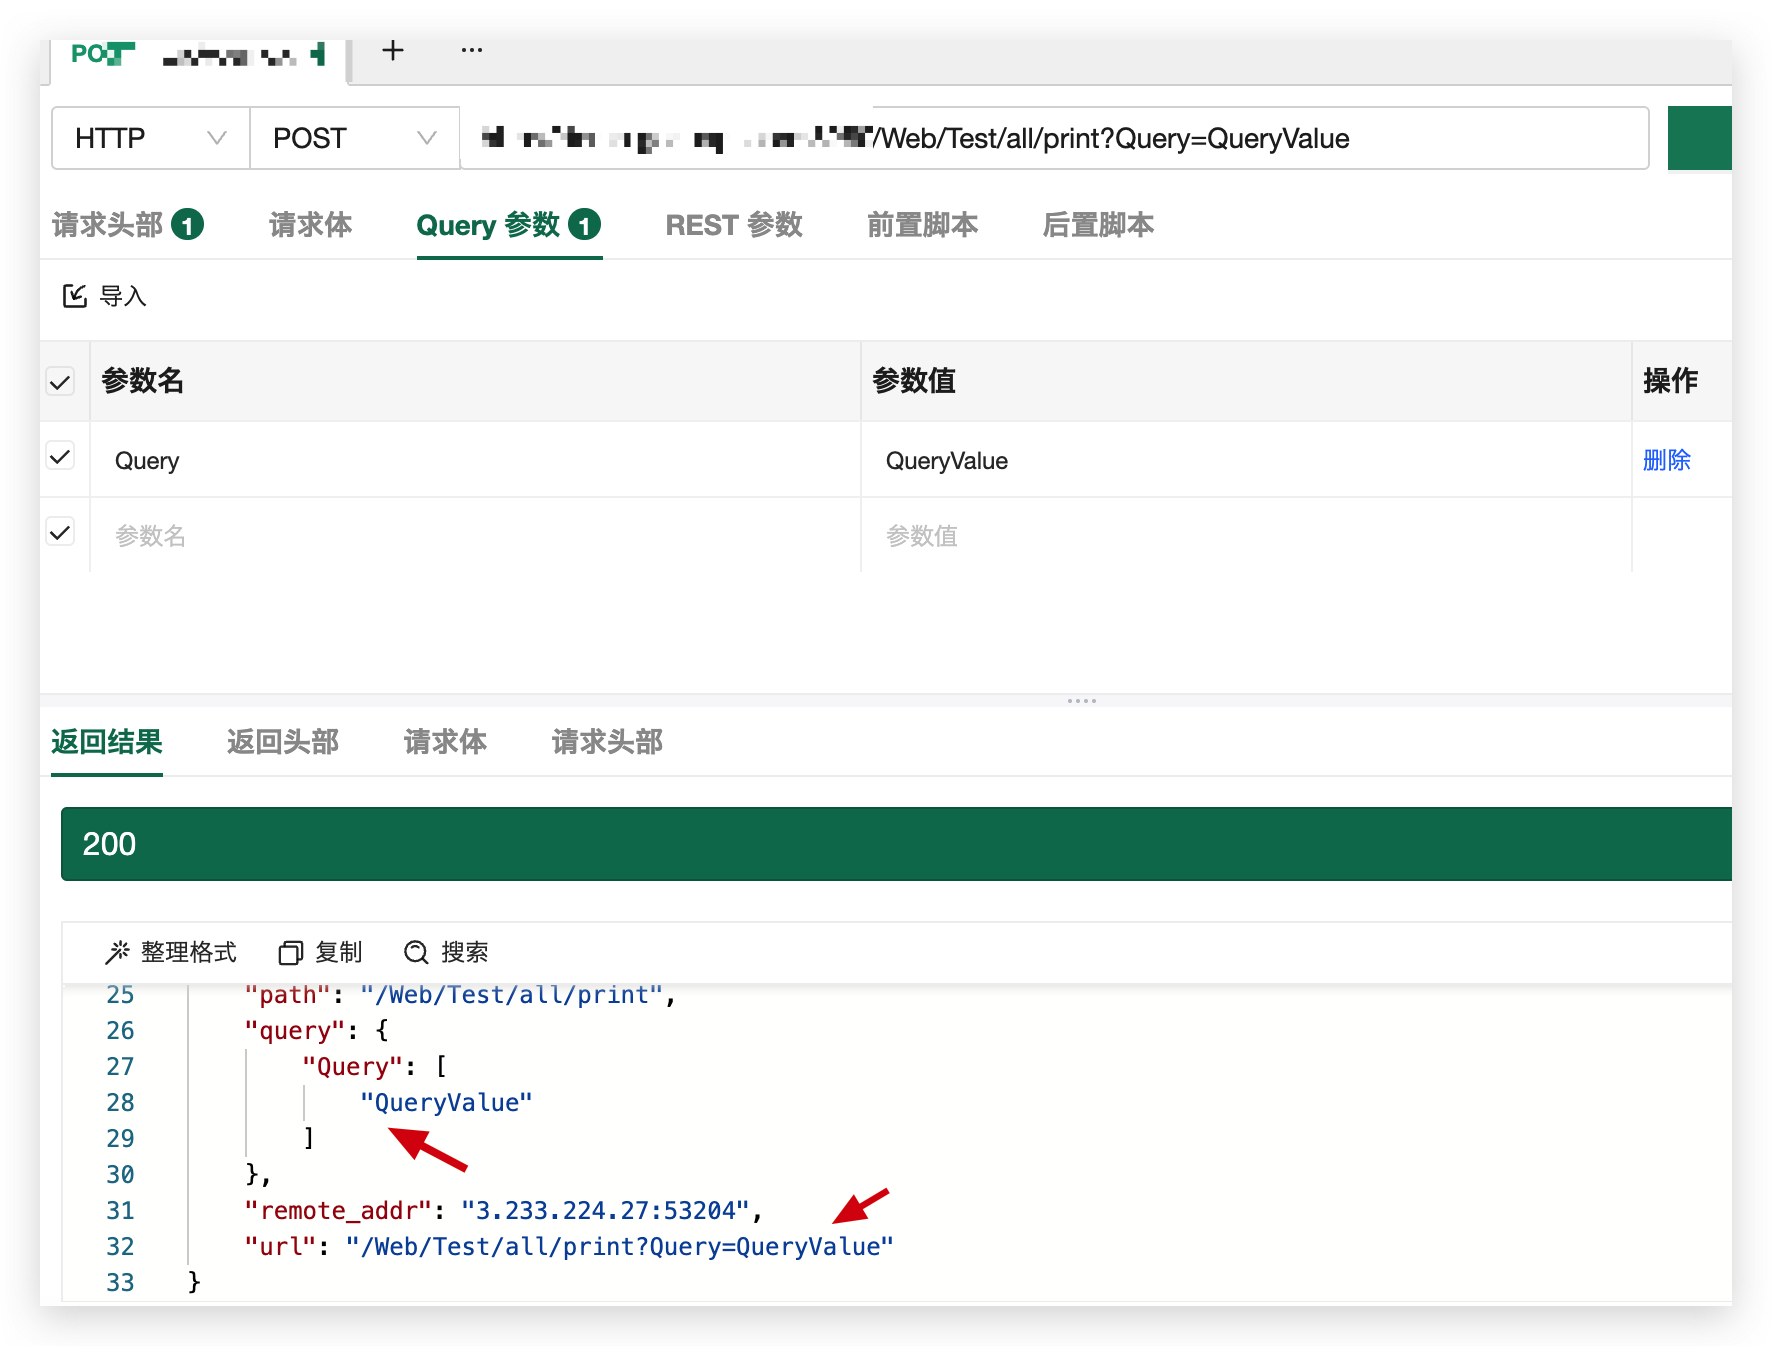Click the 200 status bar
This screenshot has width=1772, height=1346.
point(896,844)
